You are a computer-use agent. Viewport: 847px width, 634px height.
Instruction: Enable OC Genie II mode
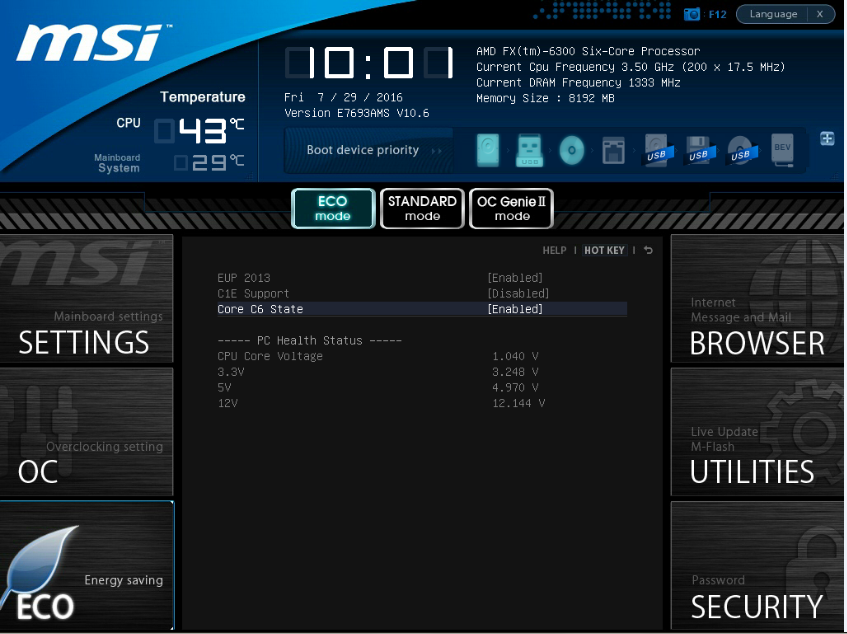pos(512,208)
